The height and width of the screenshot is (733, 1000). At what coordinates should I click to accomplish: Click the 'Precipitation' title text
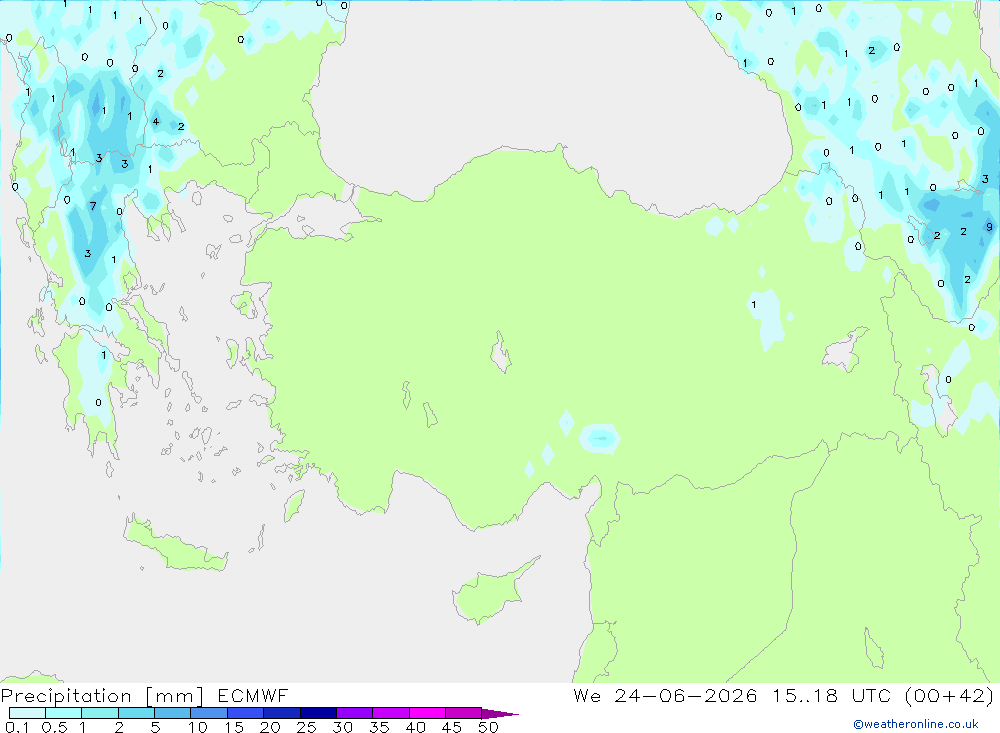[x=66, y=696]
